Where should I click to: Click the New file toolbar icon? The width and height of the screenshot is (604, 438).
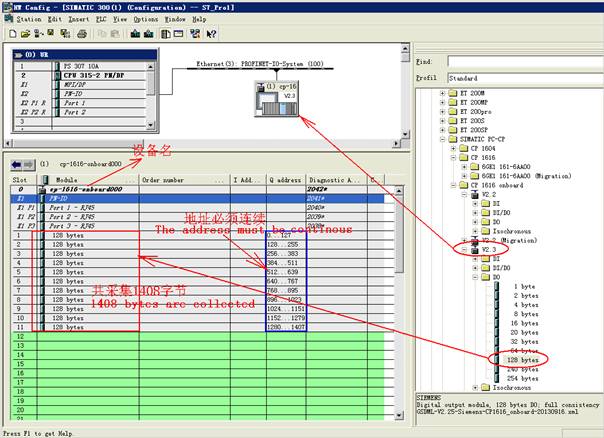point(11,33)
